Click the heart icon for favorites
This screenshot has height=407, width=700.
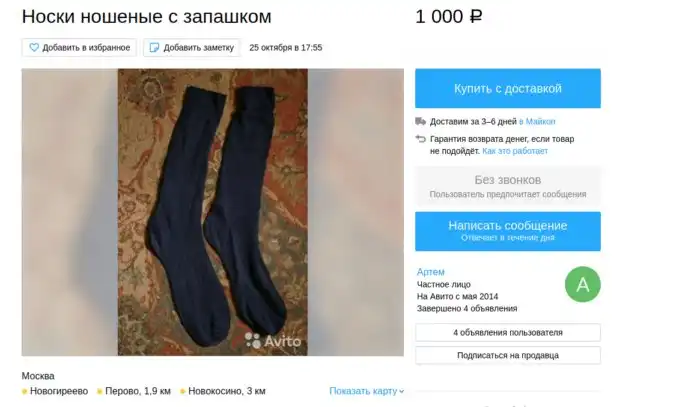point(34,47)
